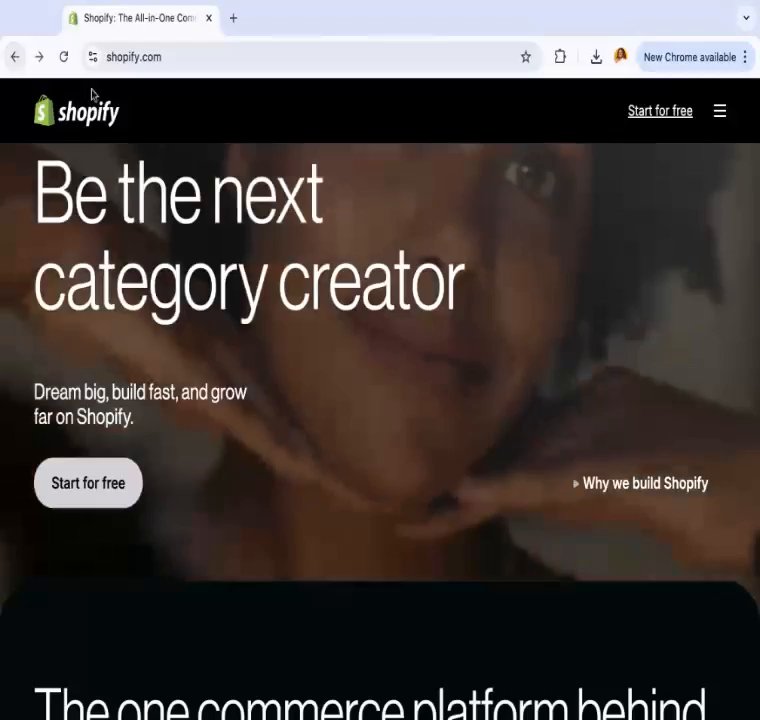This screenshot has height=720, width=760.
Task: Open the Extensions puzzle icon
Action: click(x=560, y=57)
